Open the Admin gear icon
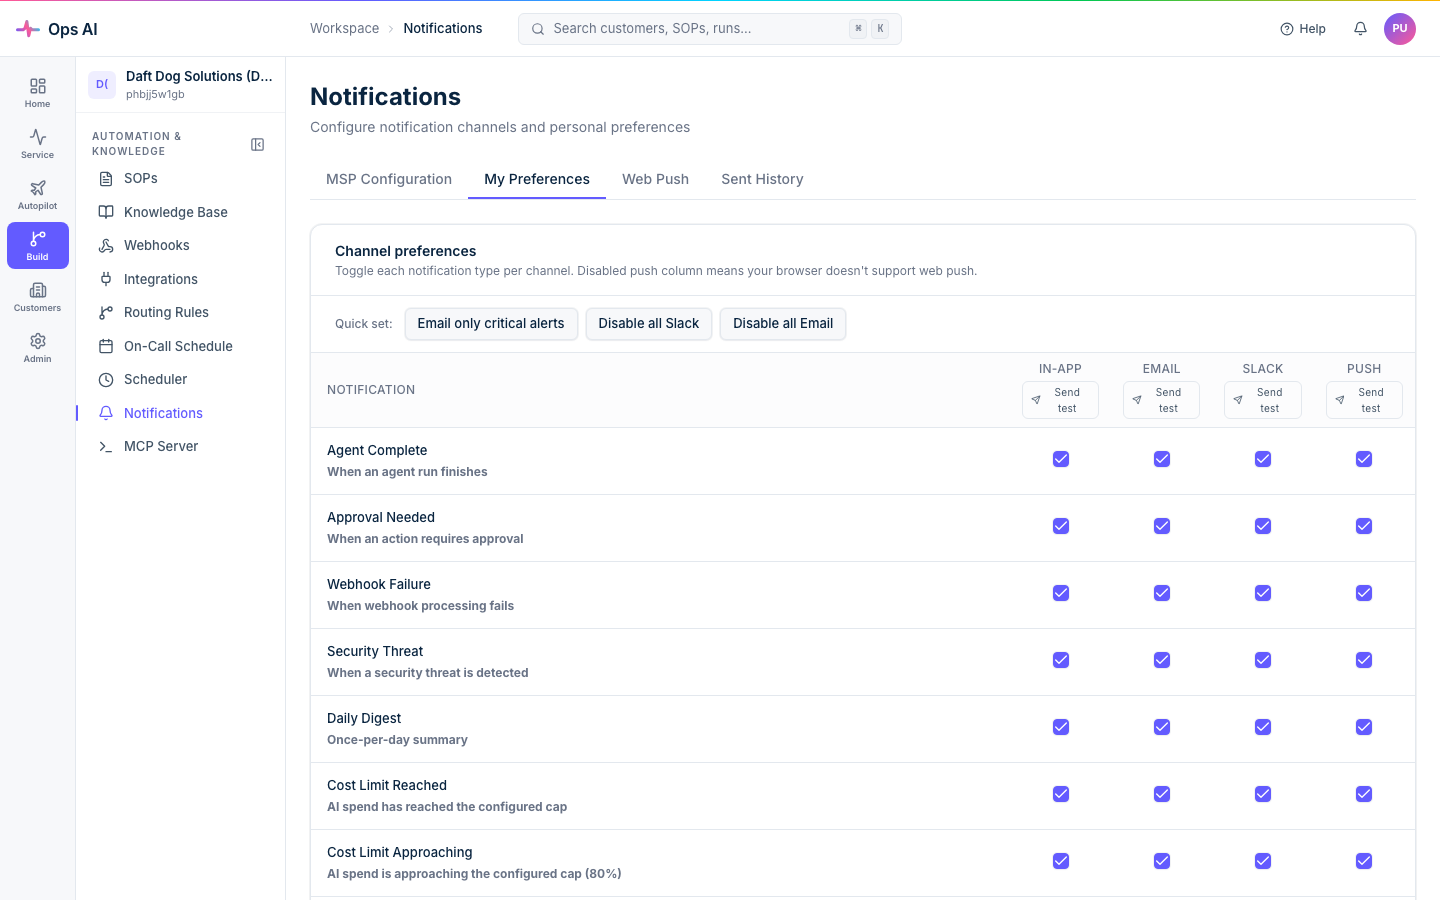This screenshot has height=900, width=1440. click(x=38, y=341)
